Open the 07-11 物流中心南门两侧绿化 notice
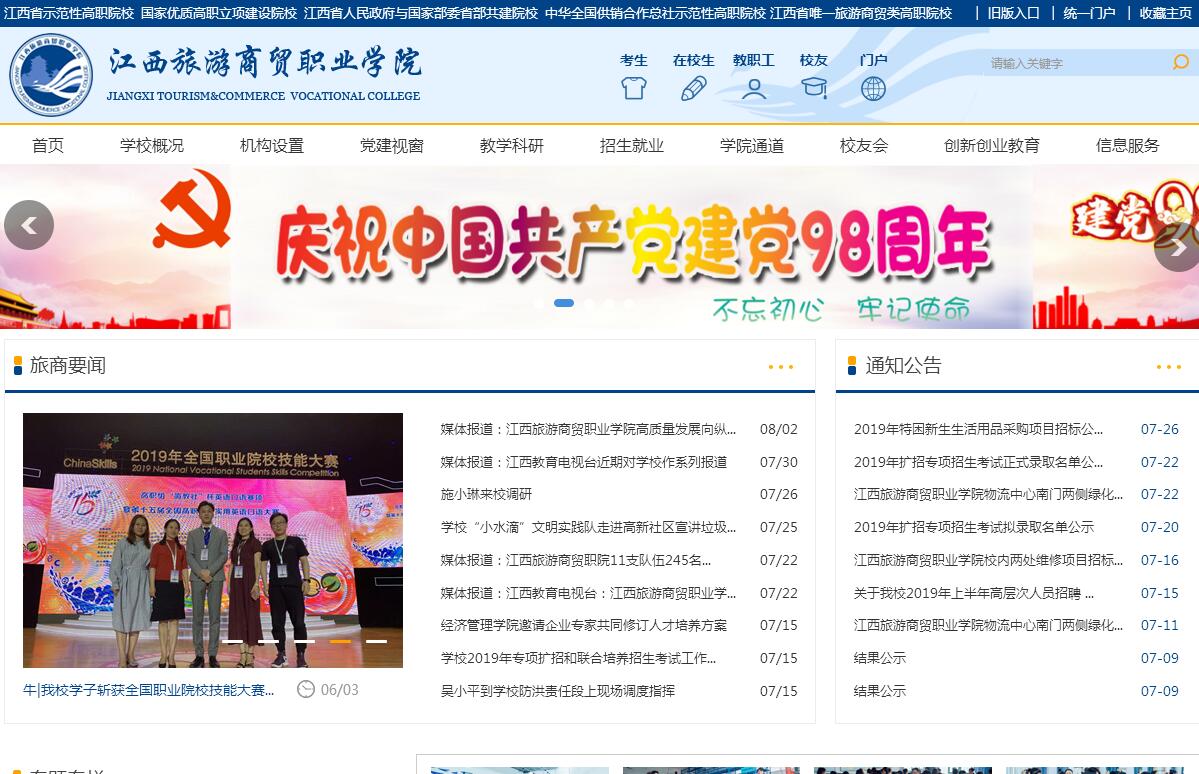The height and width of the screenshot is (774, 1199). tap(988, 625)
